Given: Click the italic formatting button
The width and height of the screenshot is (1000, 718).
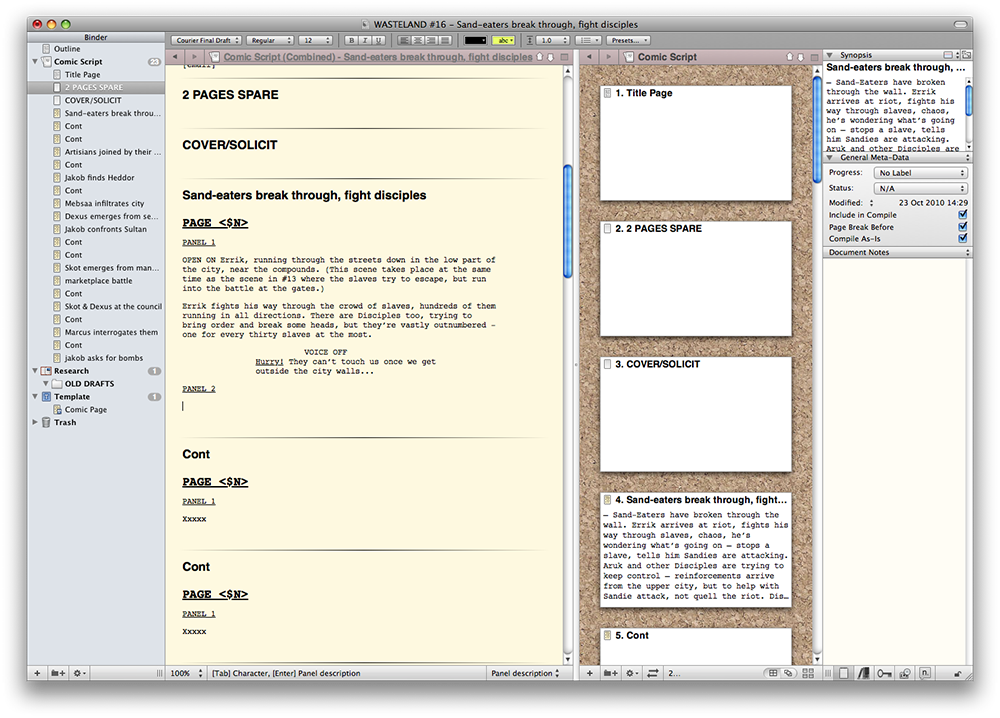Looking at the screenshot, I should [364, 40].
